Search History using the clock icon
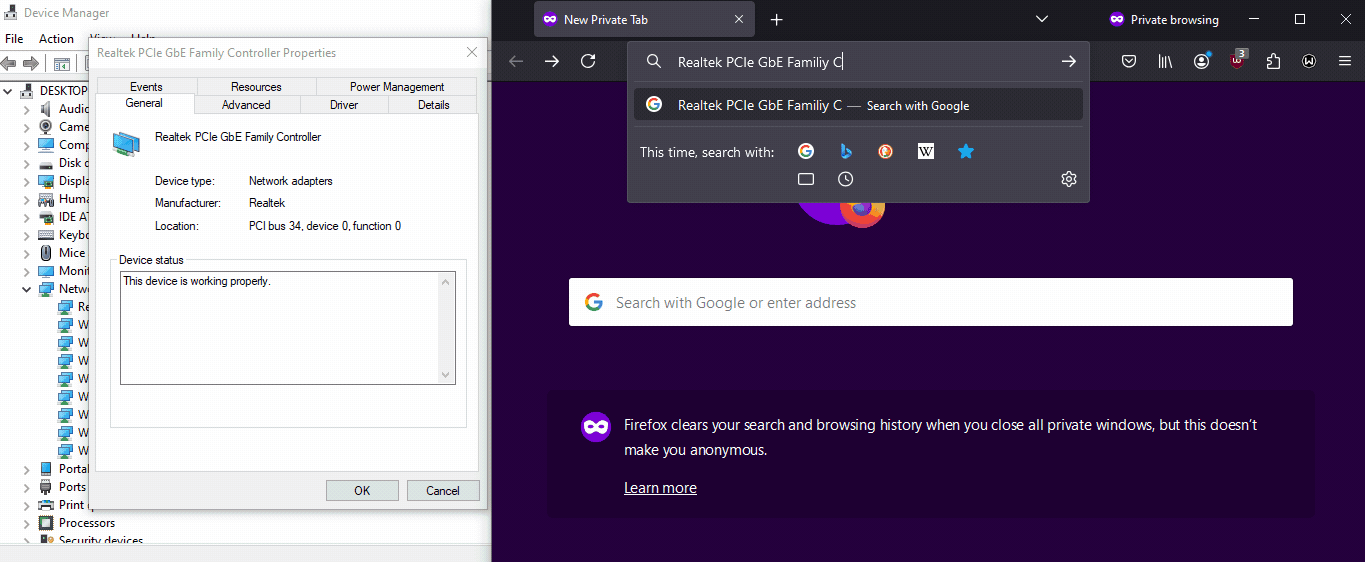Image resolution: width=1365 pixels, height=562 pixels. click(x=846, y=179)
